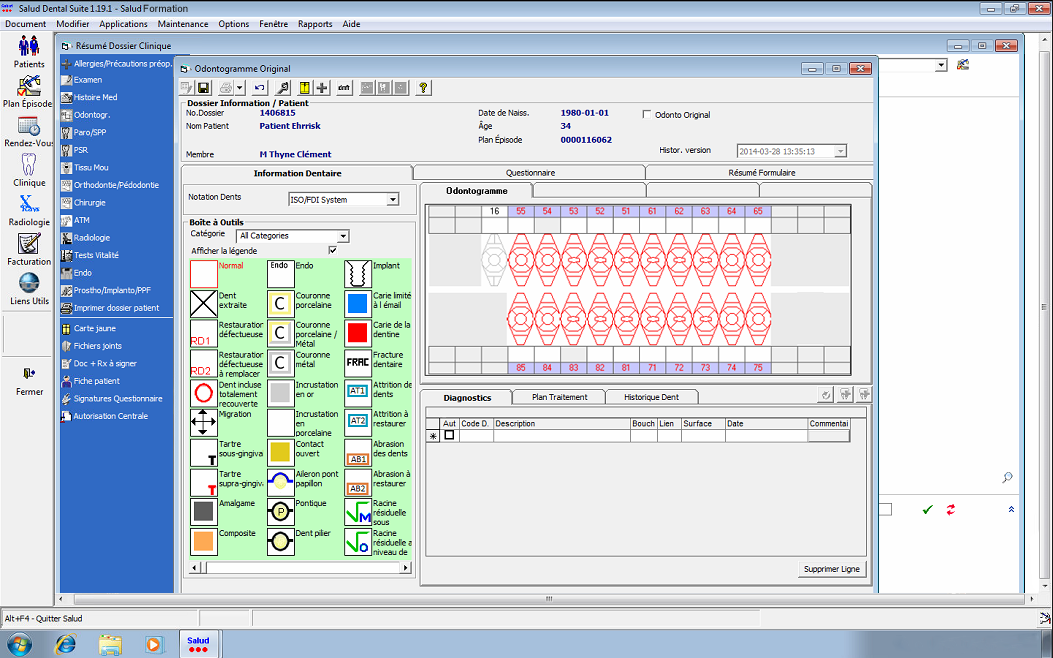Click the yellow notebook toolbar icon
Screen dimensions: 1053x658
[305, 88]
